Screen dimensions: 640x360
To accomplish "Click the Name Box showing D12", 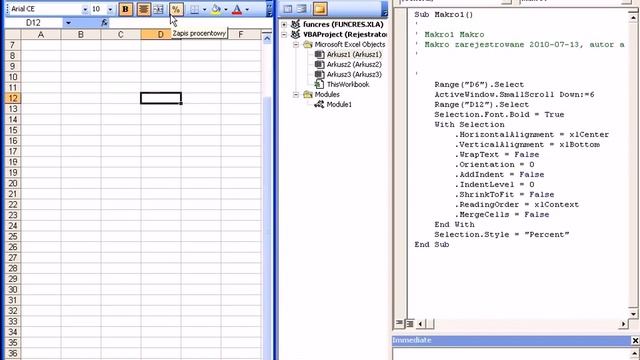I will coord(34,23).
